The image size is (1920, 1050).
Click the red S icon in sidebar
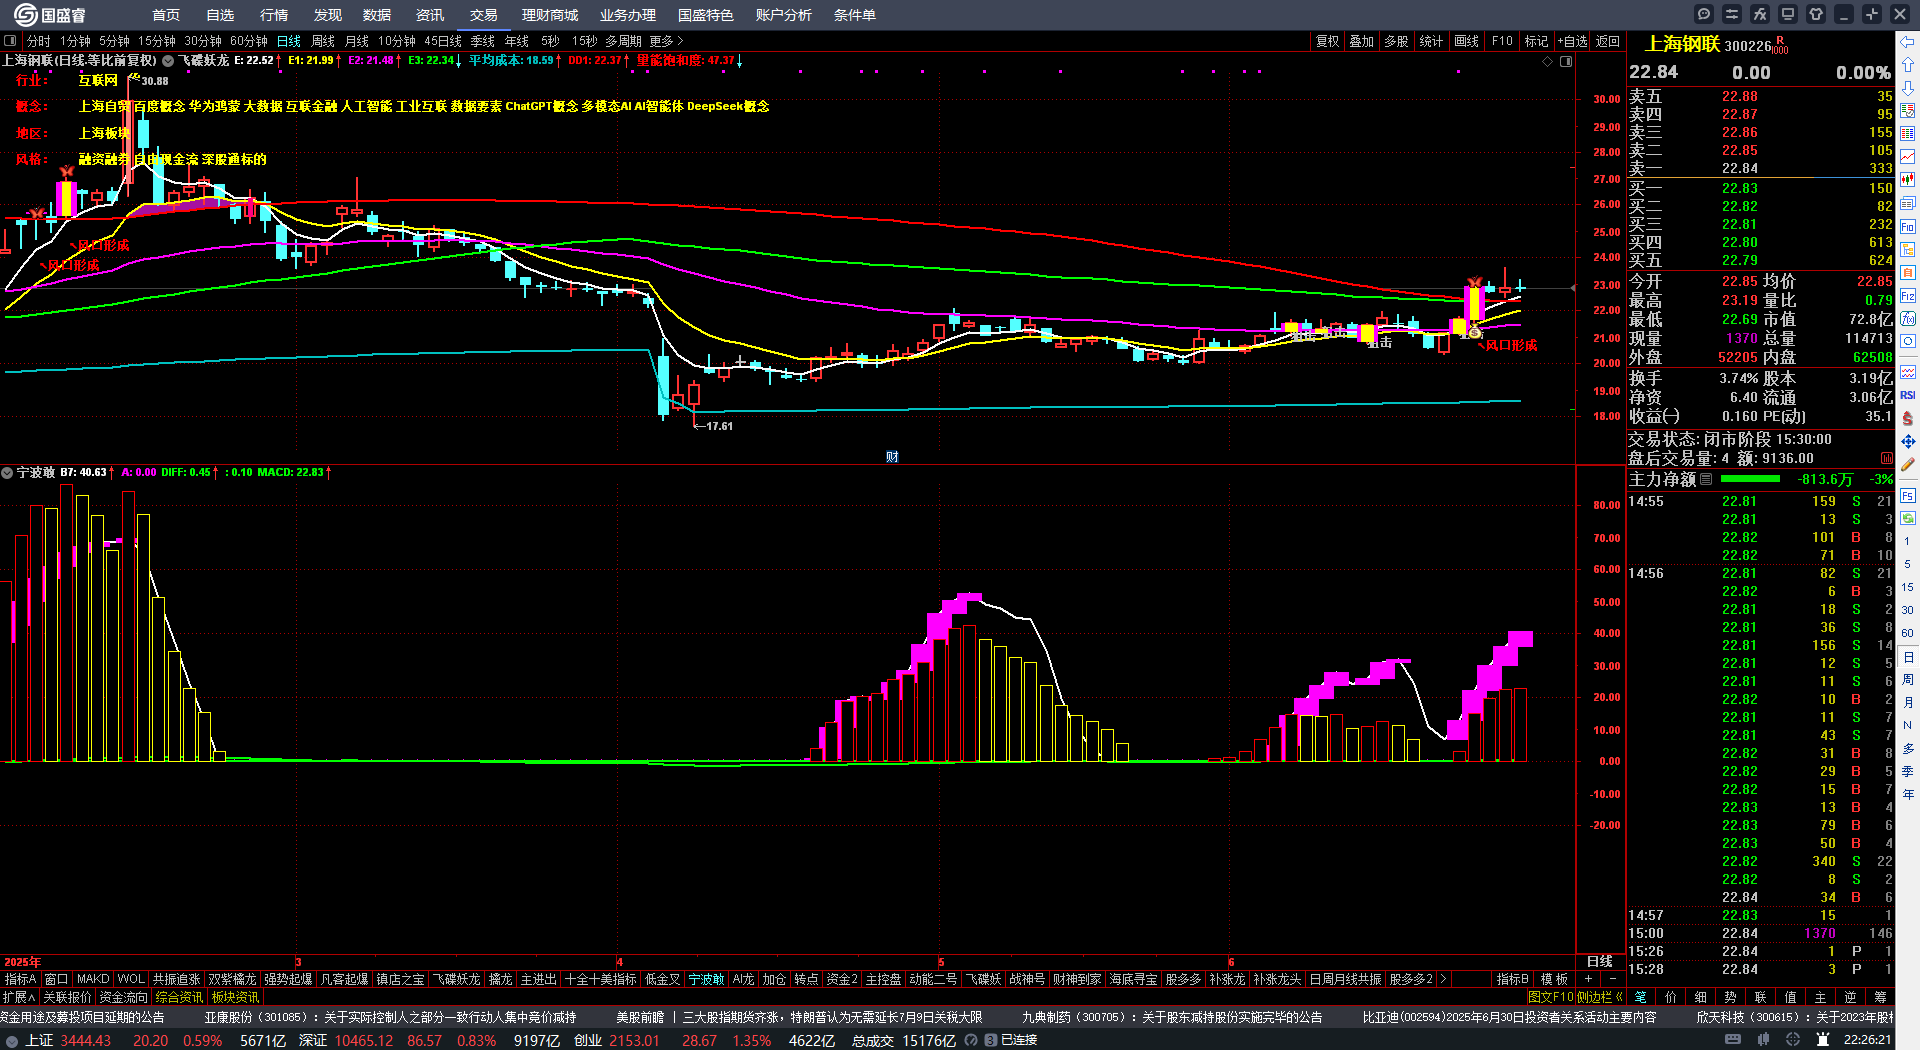[1908, 418]
